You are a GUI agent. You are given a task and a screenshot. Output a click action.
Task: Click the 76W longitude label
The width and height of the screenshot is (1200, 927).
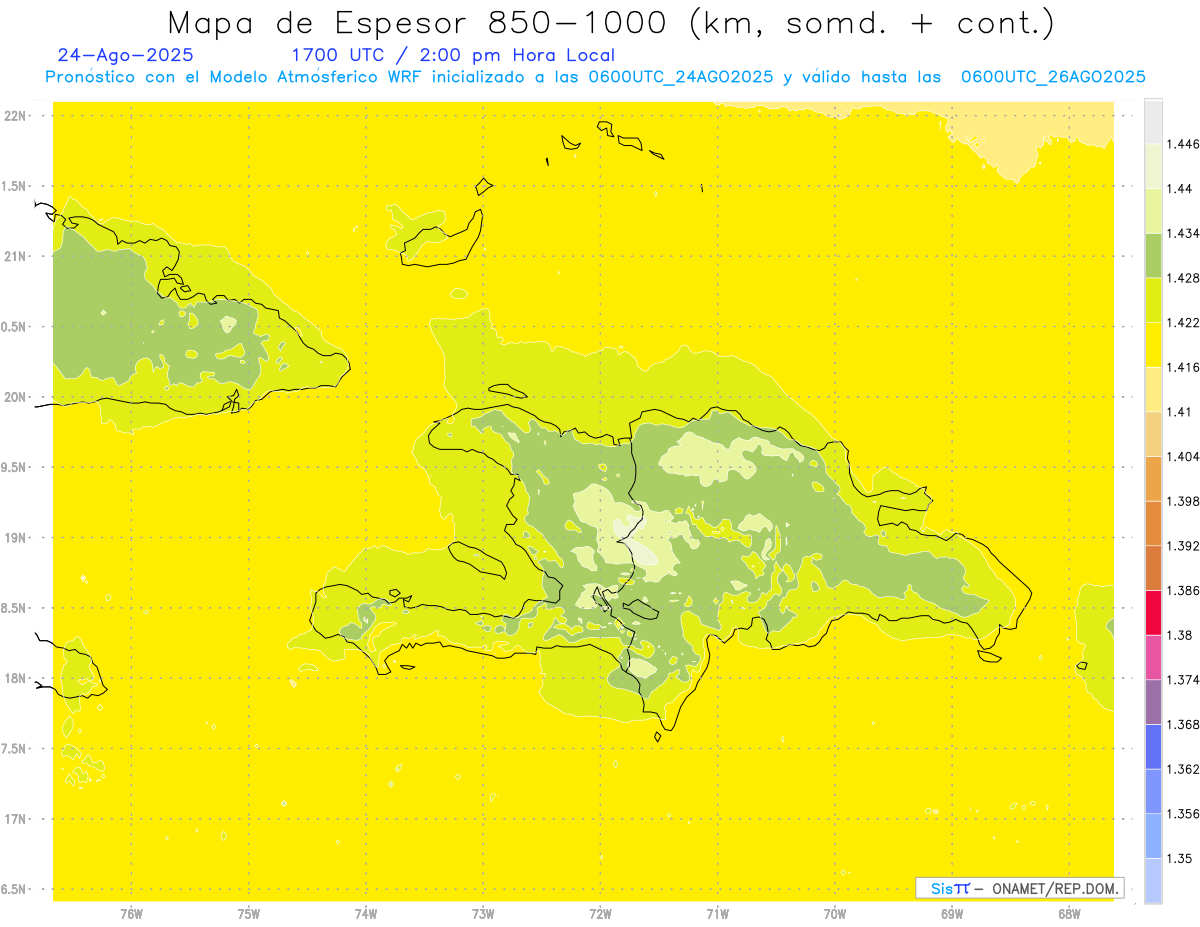[131, 914]
